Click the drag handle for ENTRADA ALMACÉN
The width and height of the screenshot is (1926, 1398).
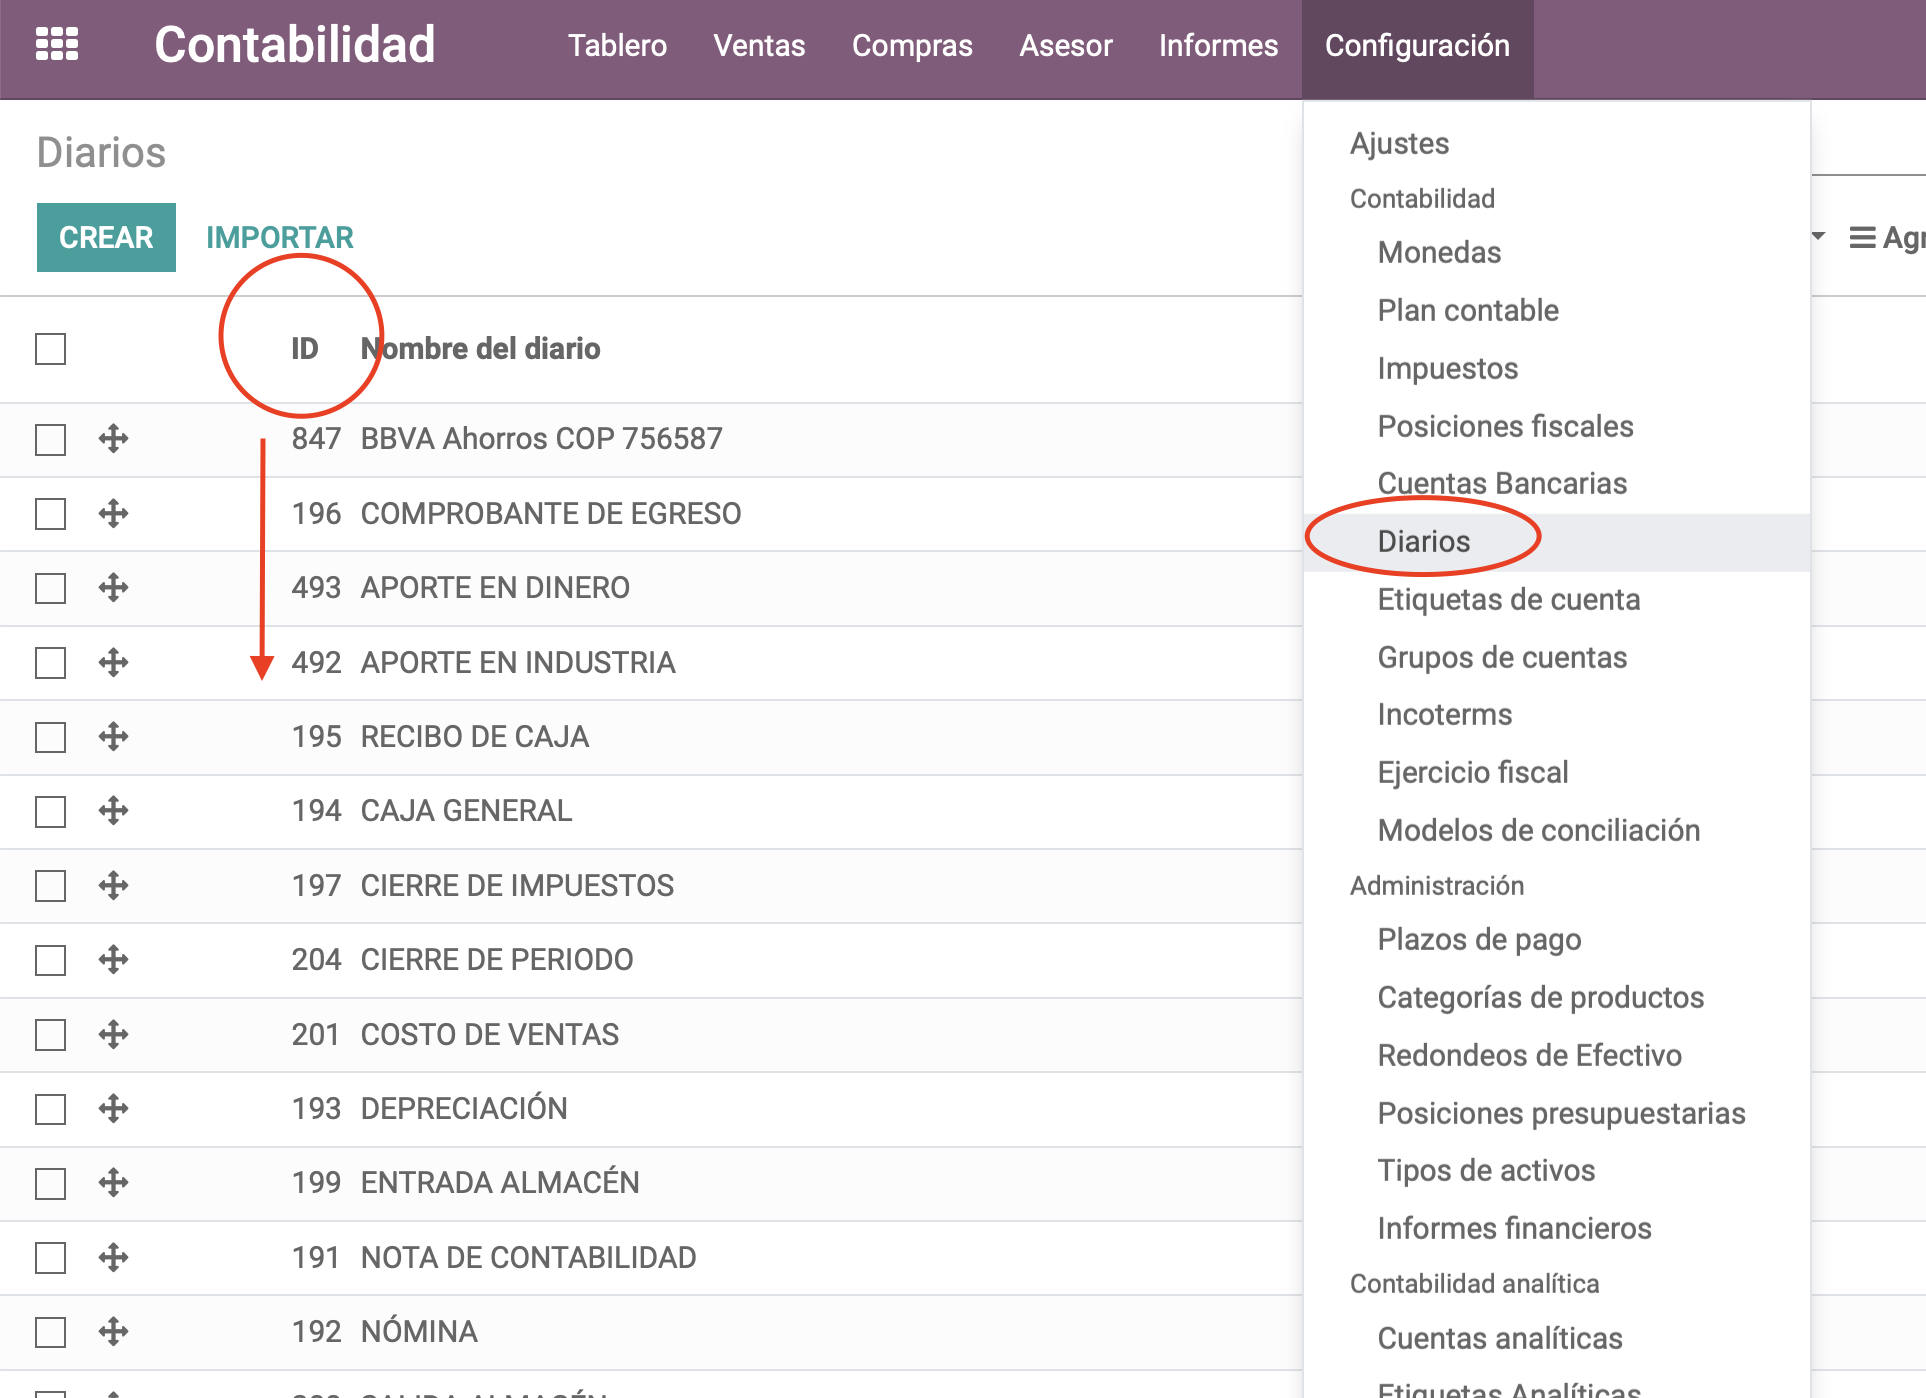pyautogui.click(x=114, y=1183)
